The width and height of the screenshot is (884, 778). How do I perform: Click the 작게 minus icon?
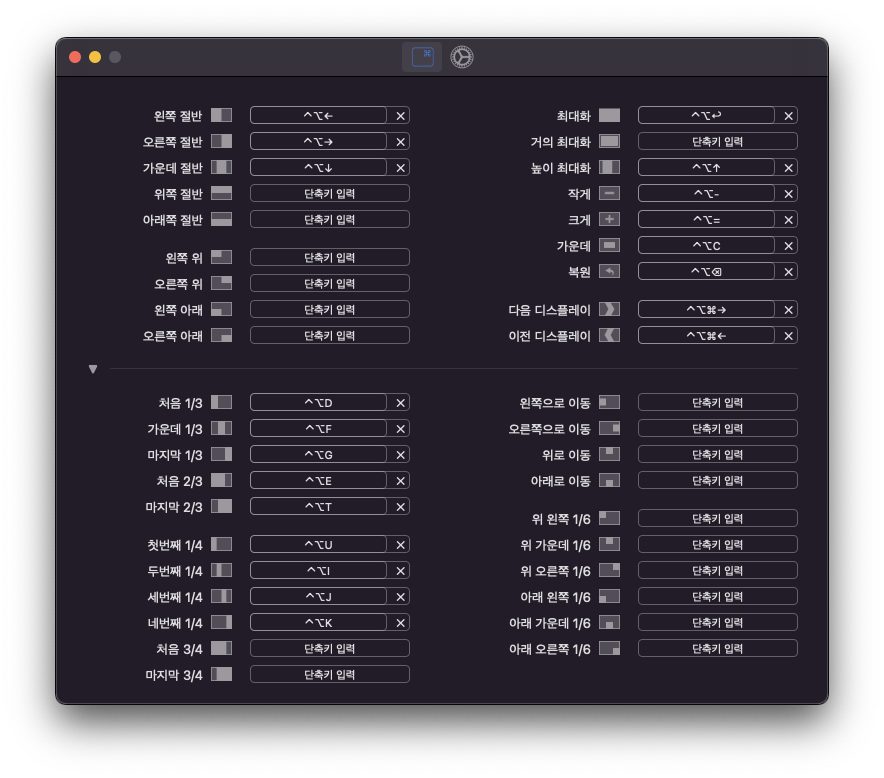pyautogui.click(x=609, y=193)
